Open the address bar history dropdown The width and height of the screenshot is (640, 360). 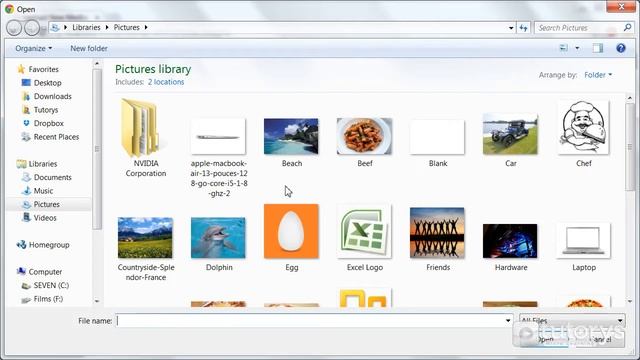(511, 28)
